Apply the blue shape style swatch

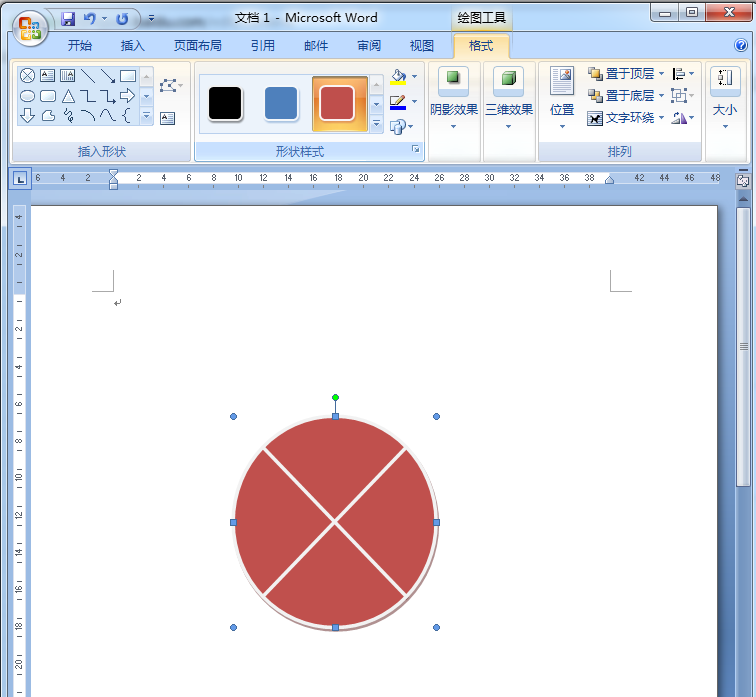281,103
